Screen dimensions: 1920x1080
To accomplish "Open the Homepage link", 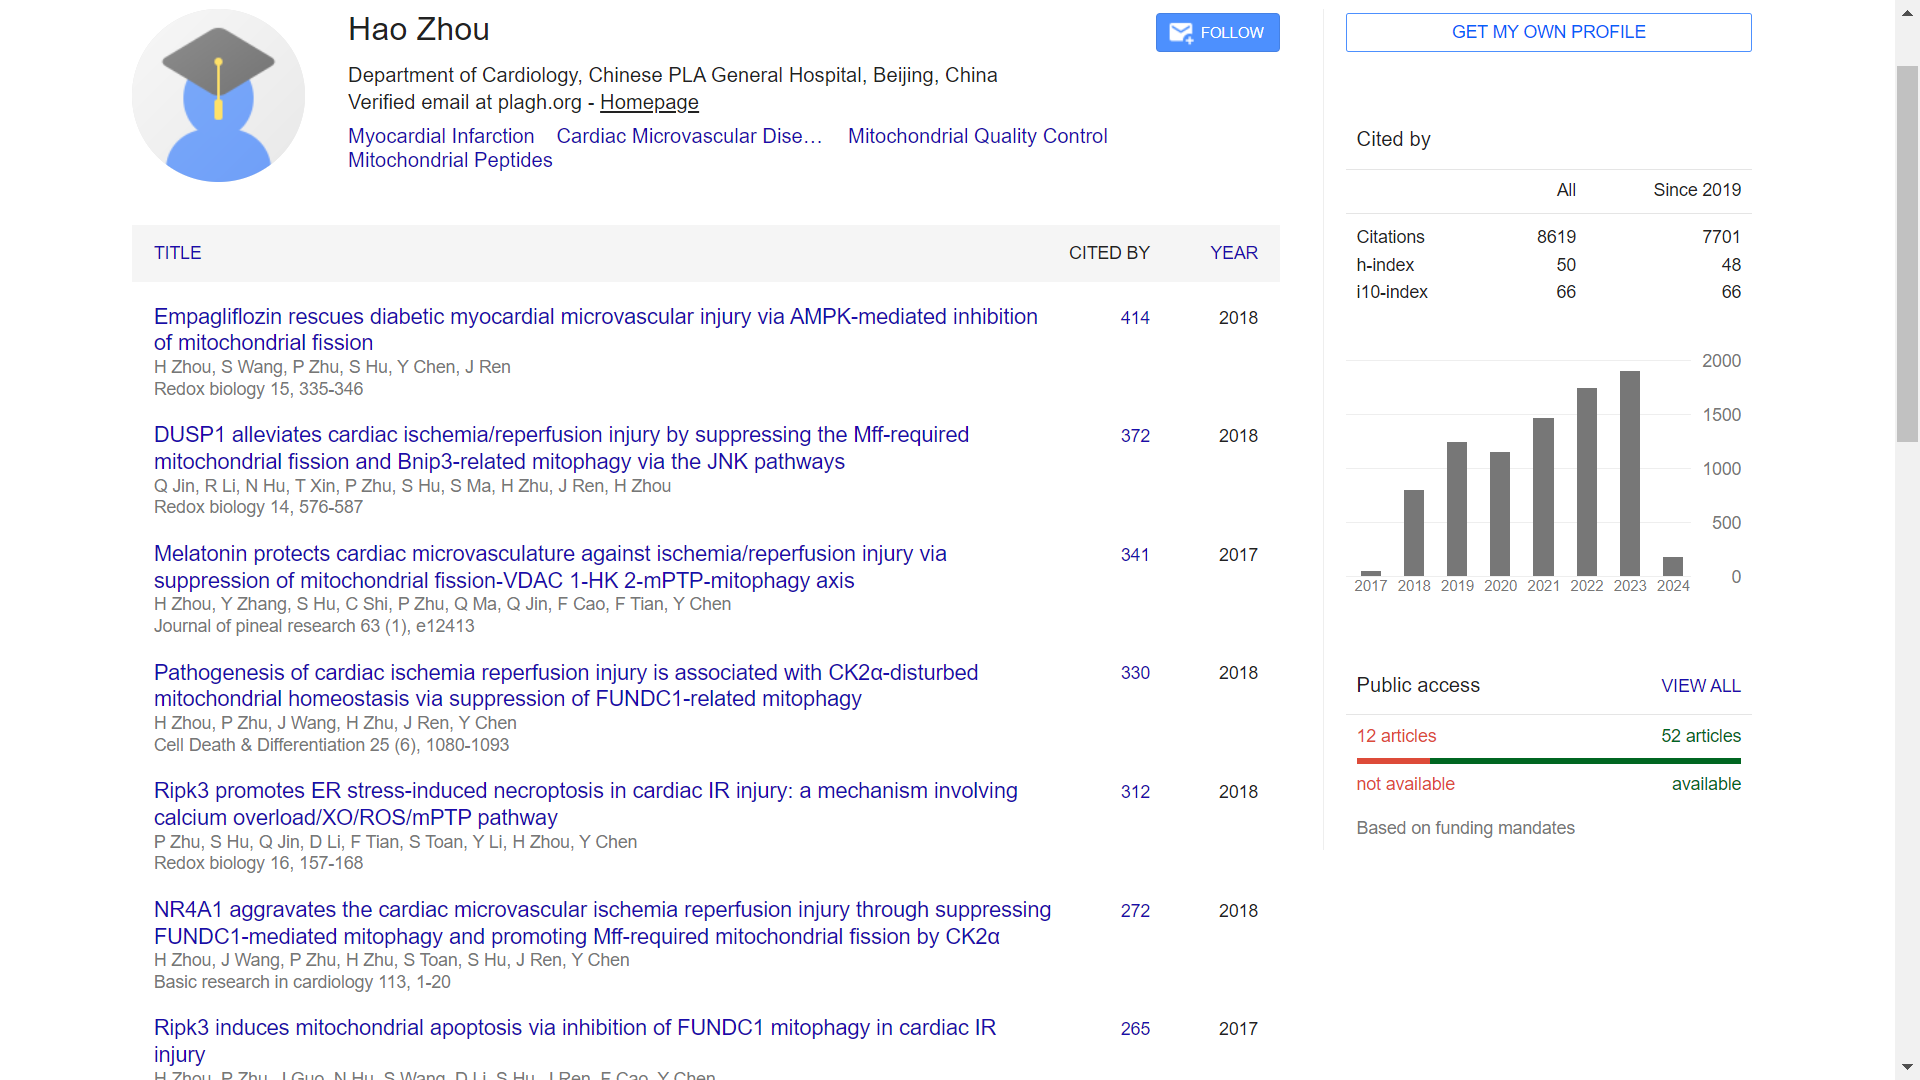I will 649,102.
